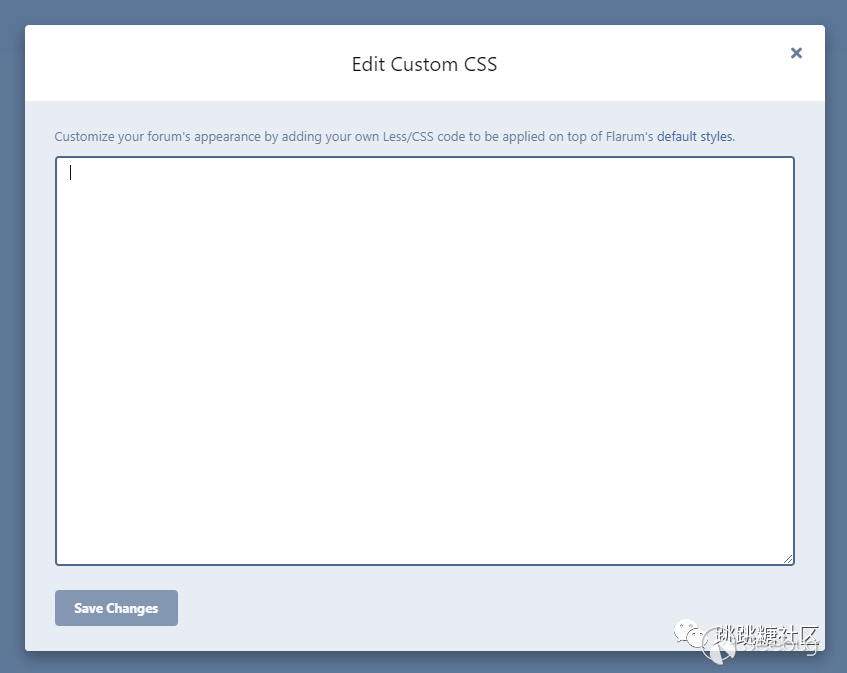The height and width of the screenshot is (673, 847).
Task: Click the word Flarum's in the description
Action: [629, 137]
